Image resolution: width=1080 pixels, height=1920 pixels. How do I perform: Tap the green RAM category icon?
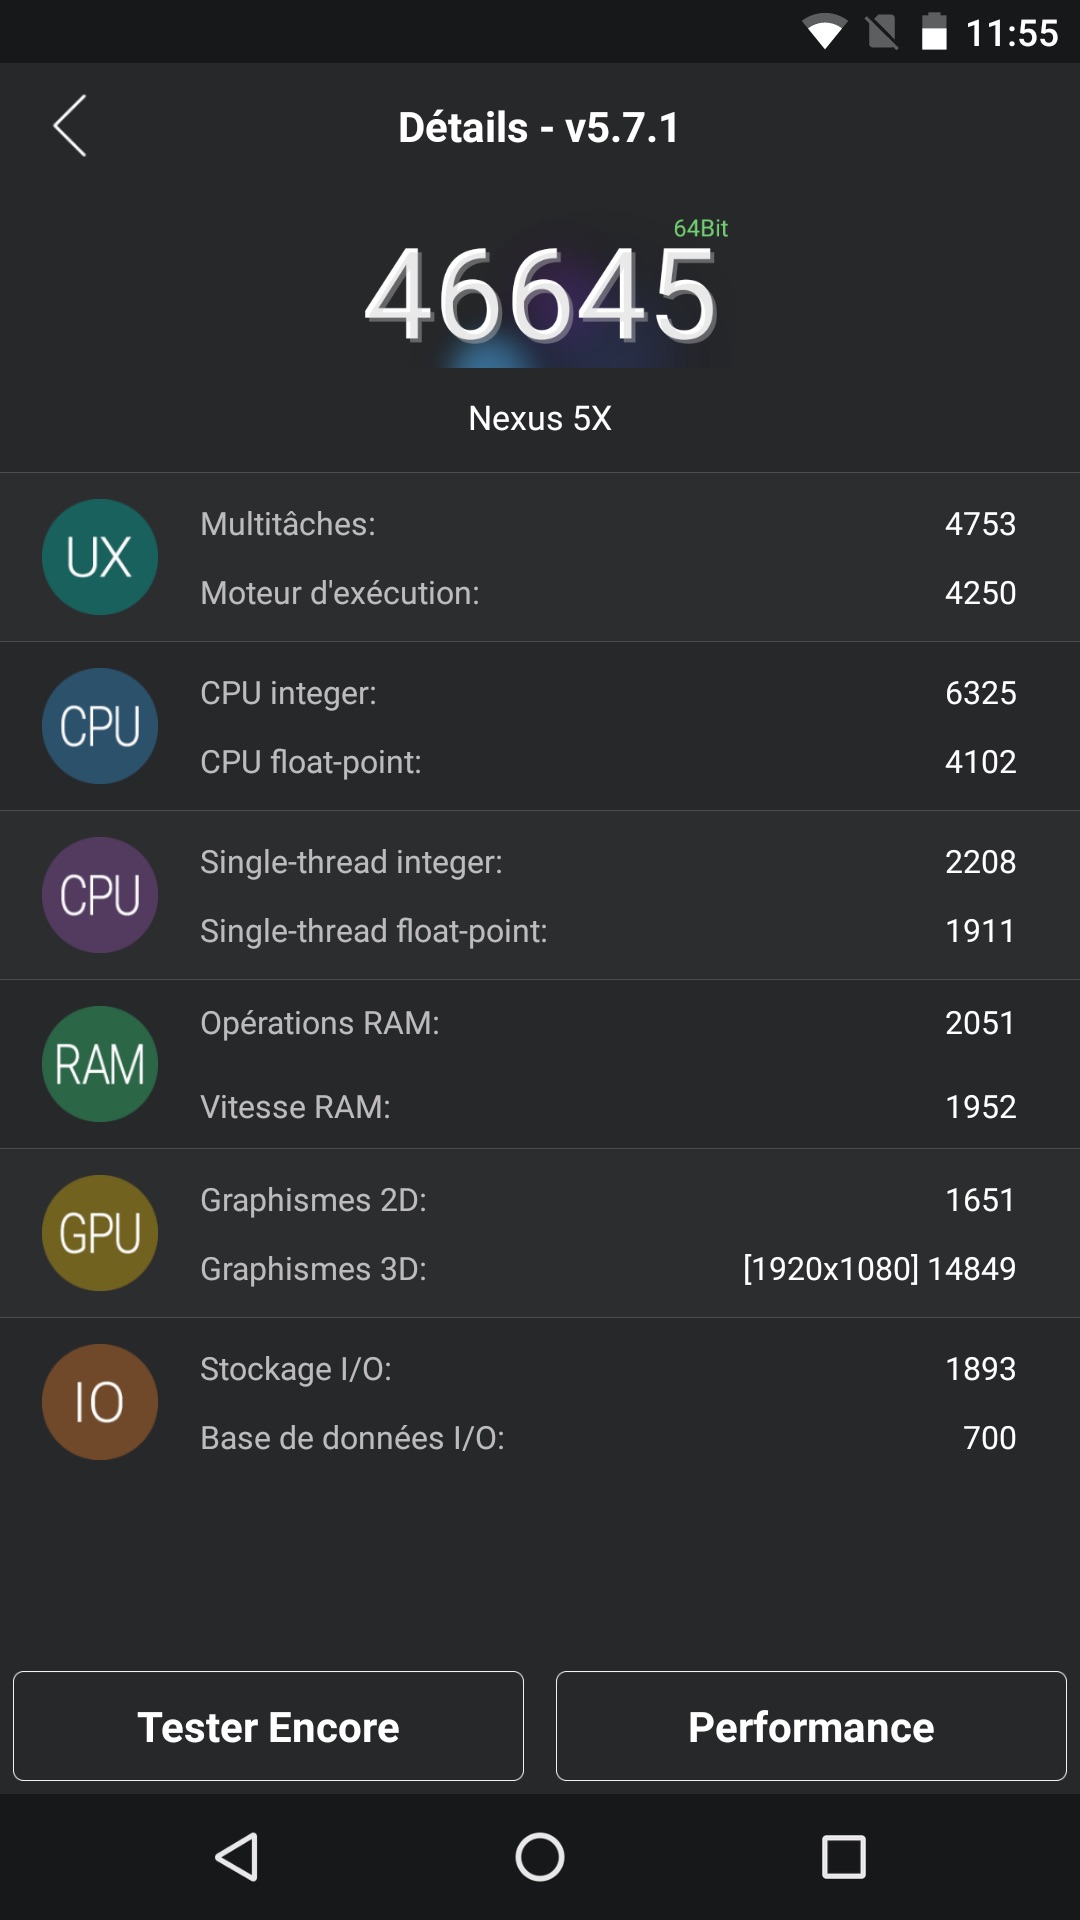tap(100, 1064)
